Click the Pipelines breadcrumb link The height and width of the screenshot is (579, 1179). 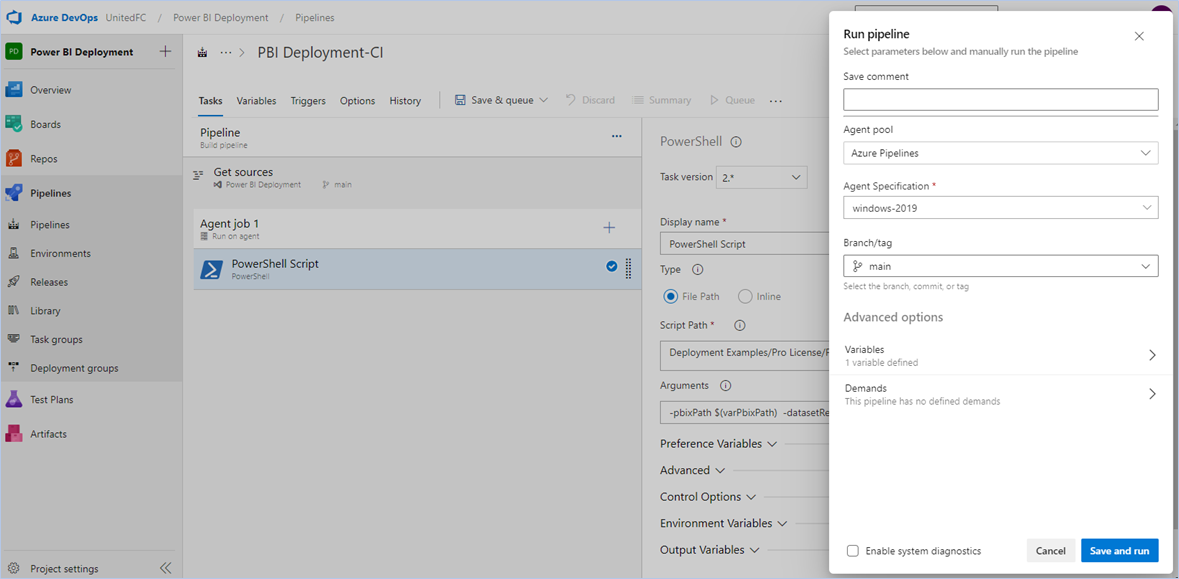click(x=315, y=17)
